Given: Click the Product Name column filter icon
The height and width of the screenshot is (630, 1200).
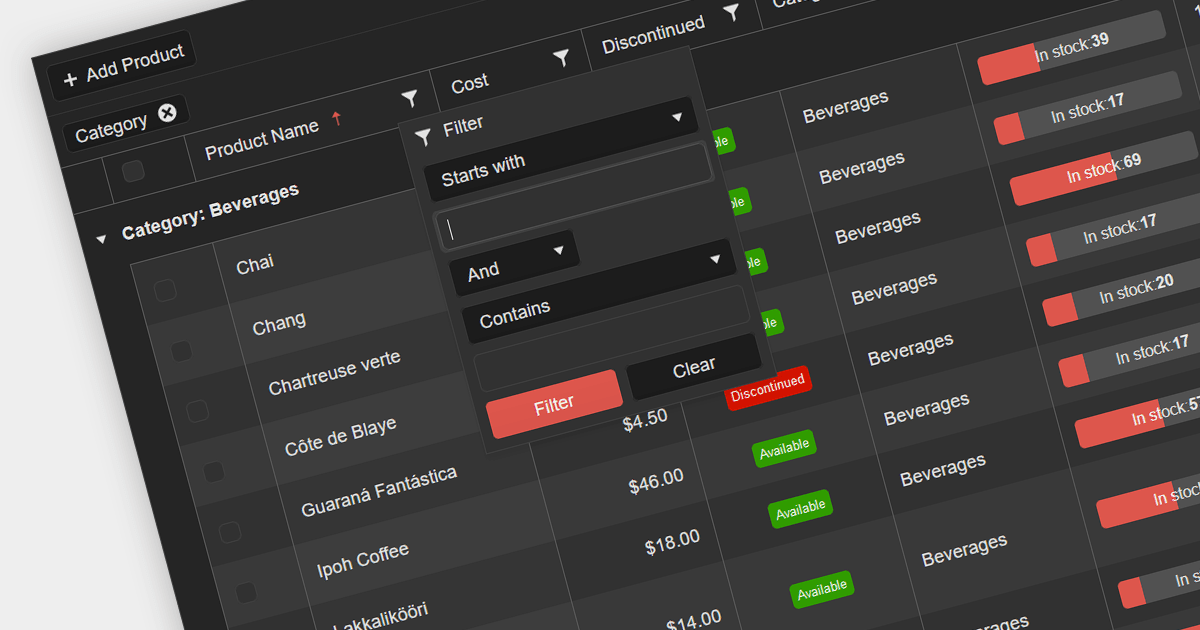Looking at the screenshot, I should click(x=409, y=98).
